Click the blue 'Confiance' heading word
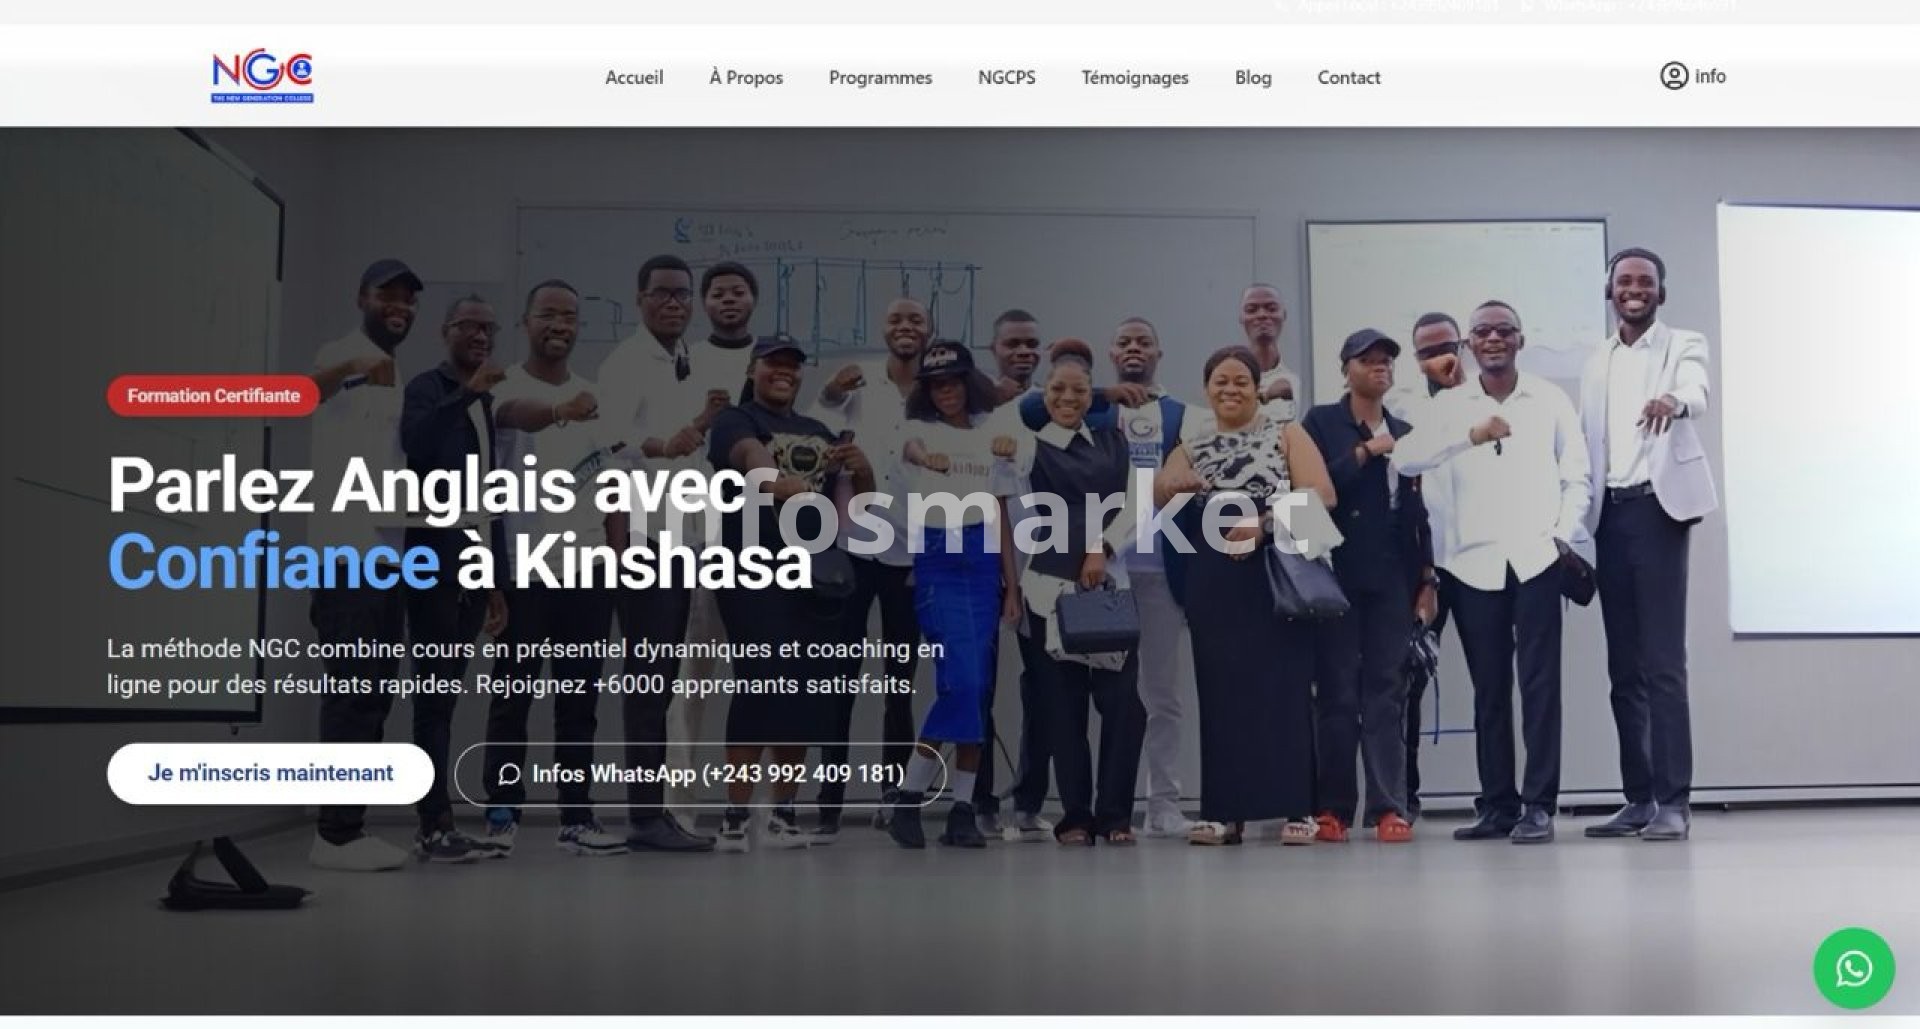This screenshot has width=1920, height=1029. [273, 562]
